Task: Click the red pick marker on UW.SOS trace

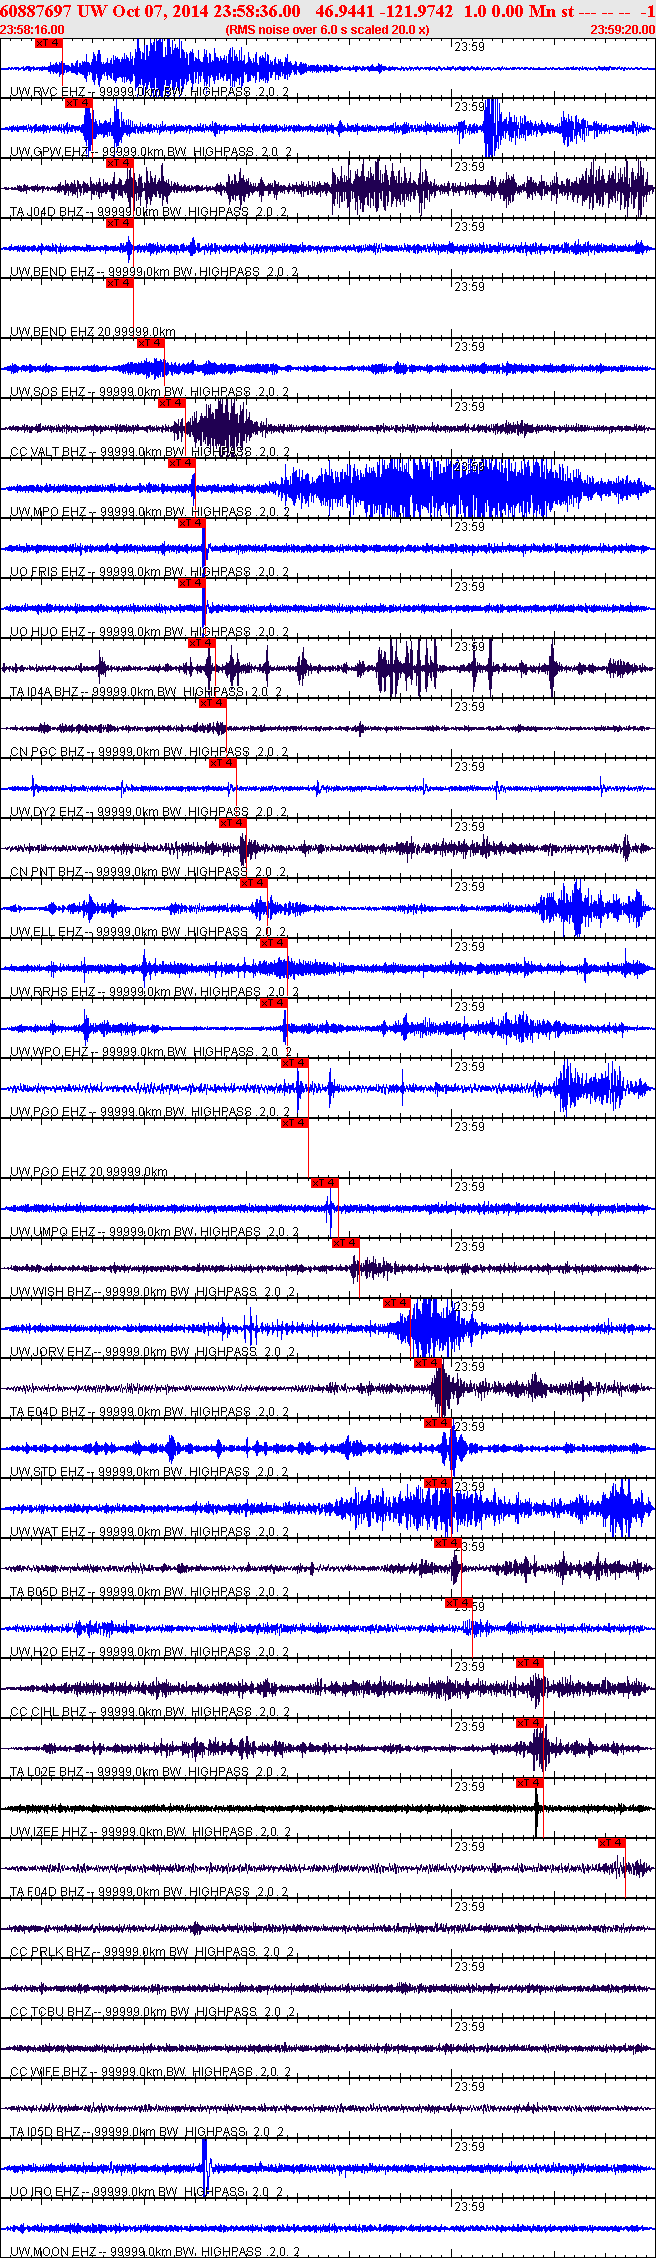Action: 151,343
